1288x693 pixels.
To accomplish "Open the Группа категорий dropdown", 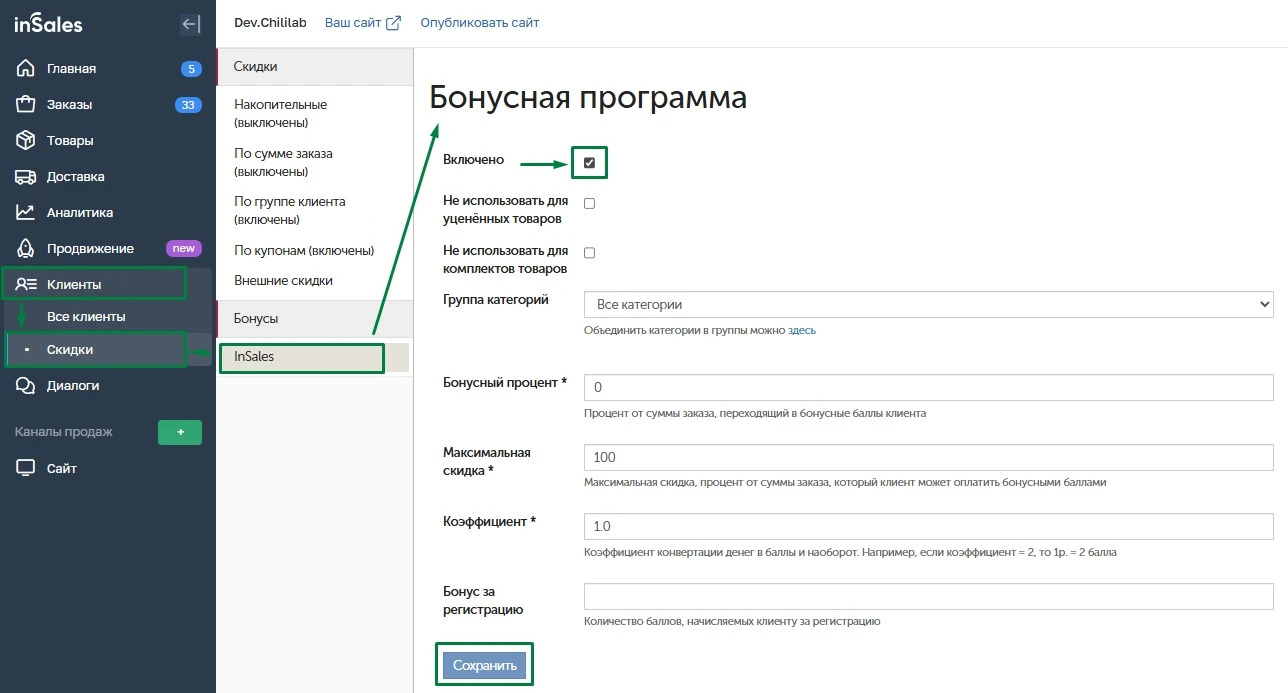I will (x=927, y=304).
